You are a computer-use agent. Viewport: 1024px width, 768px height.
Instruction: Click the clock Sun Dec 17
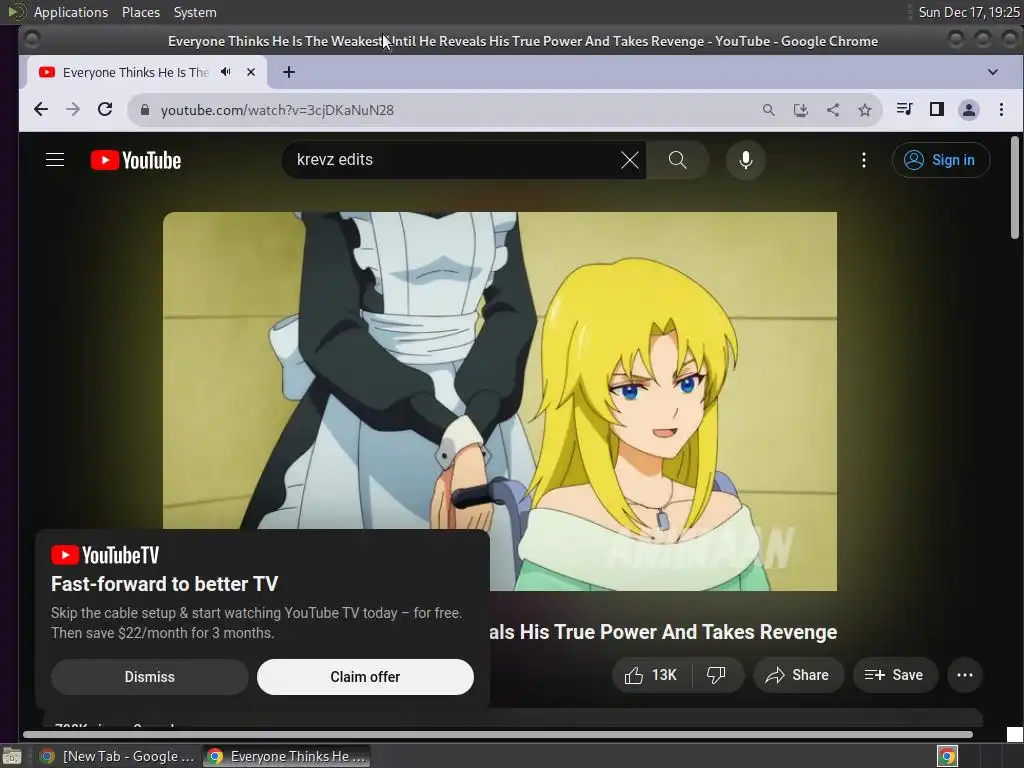point(968,12)
